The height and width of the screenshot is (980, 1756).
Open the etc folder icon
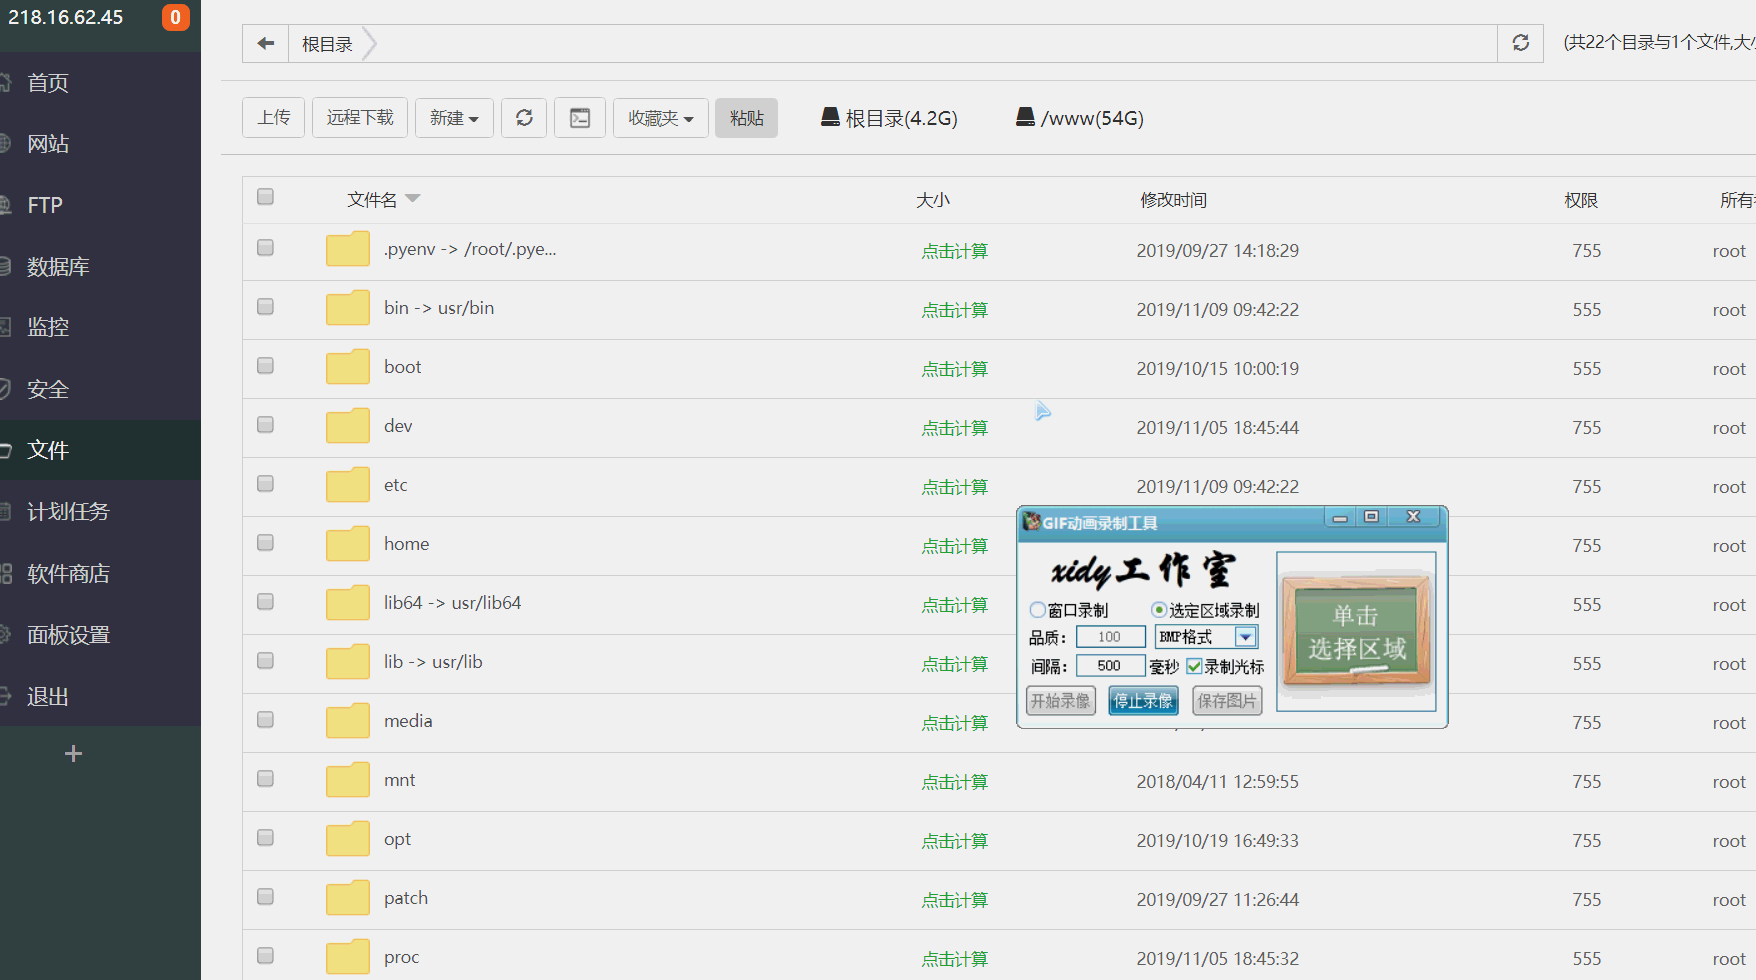tap(348, 485)
